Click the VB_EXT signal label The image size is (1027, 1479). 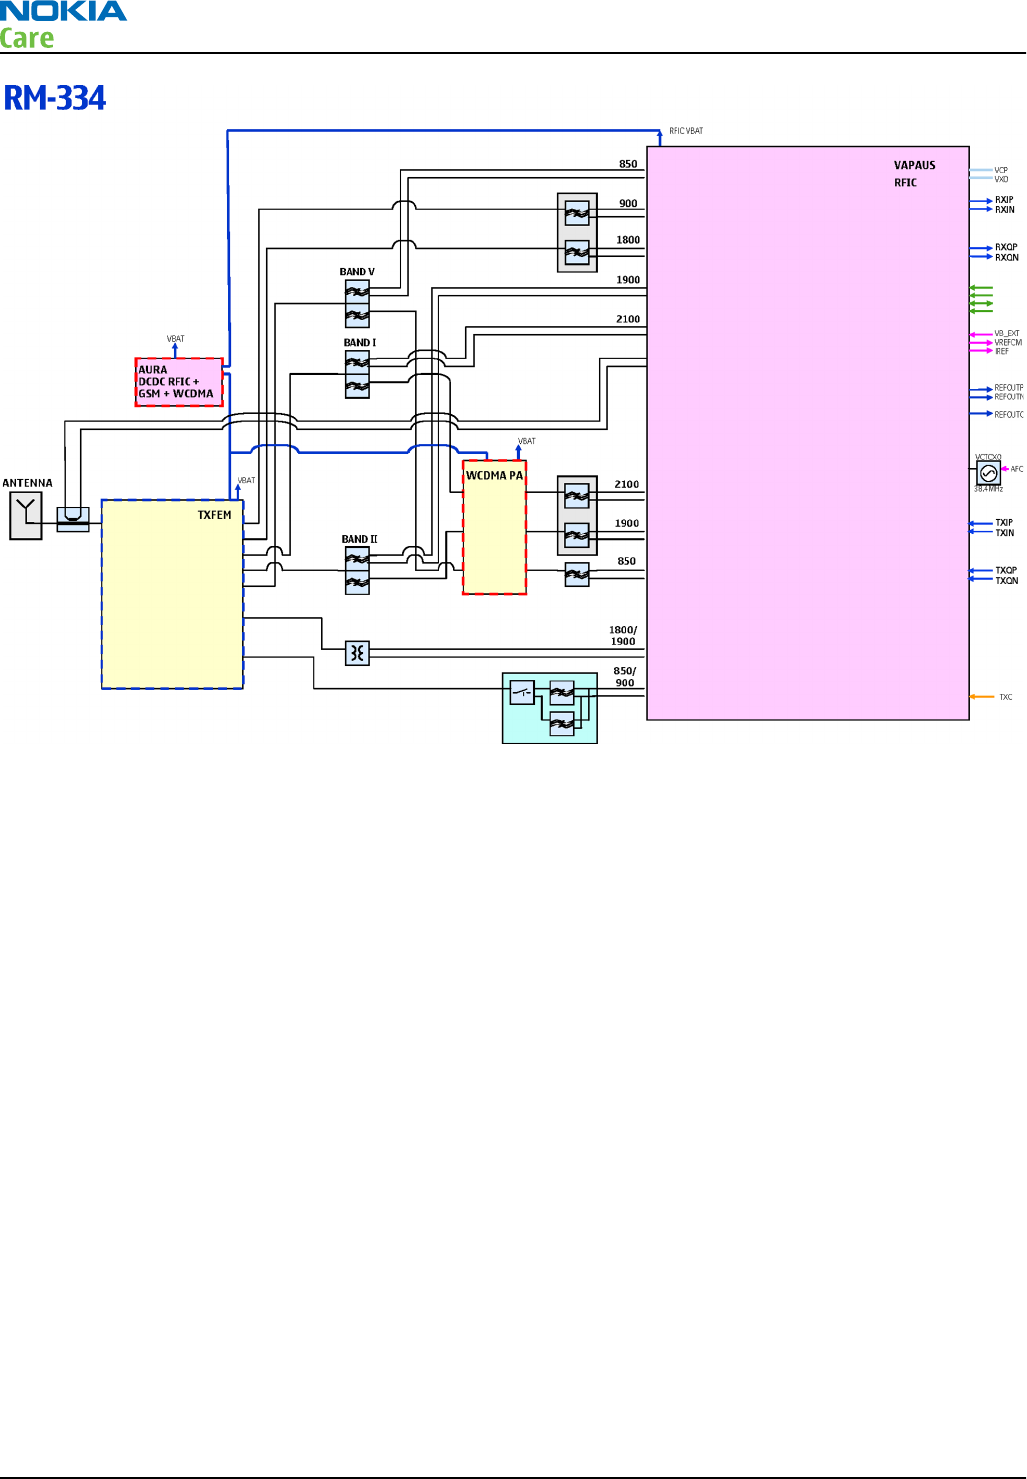pyautogui.click(x=1007, y=334)
